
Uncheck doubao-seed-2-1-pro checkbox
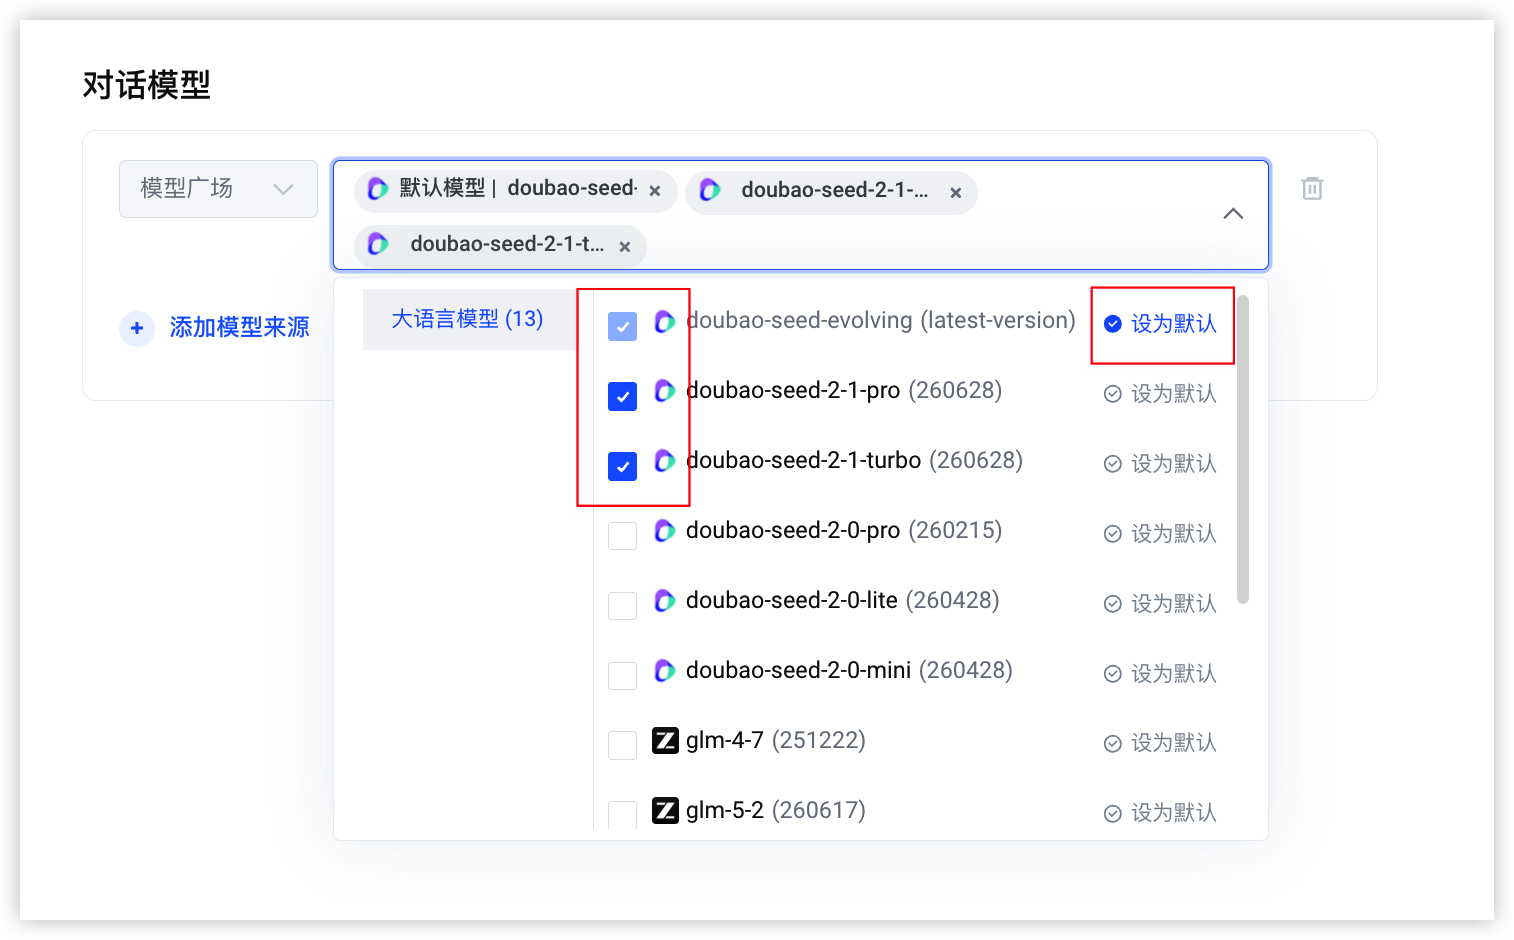click(x=622, y=396)
